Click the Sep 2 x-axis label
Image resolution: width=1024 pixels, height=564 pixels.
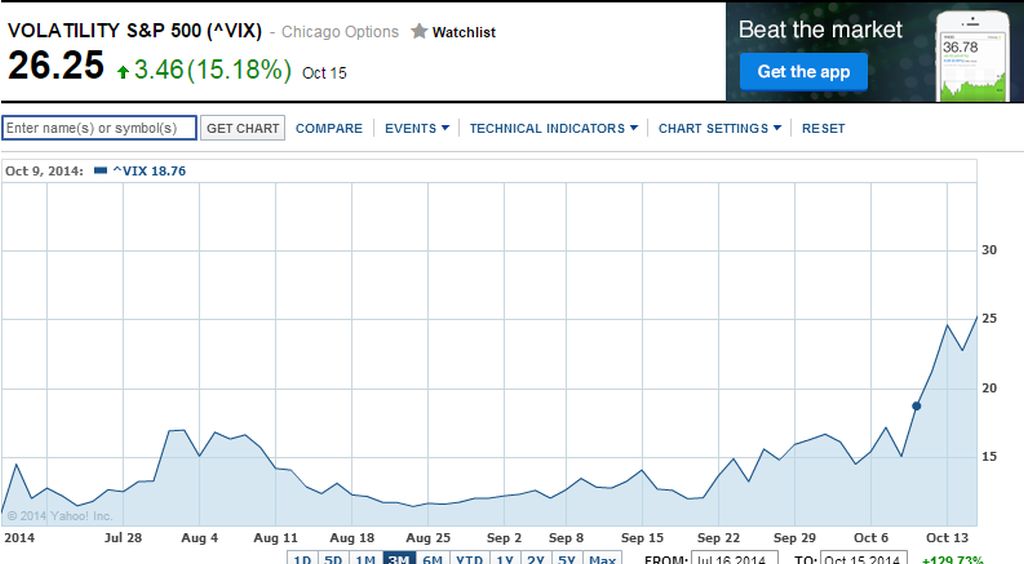[x=504, y=538]
